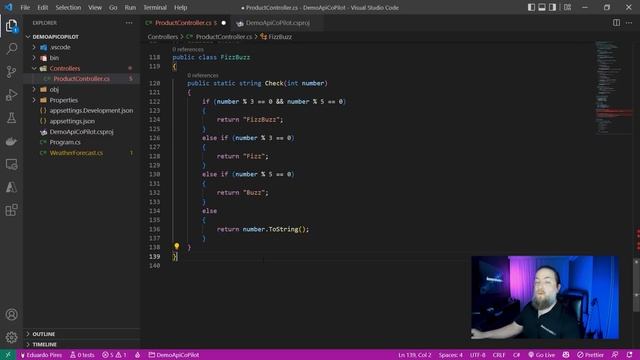Open the Docker whale icon

pos(11,141)
